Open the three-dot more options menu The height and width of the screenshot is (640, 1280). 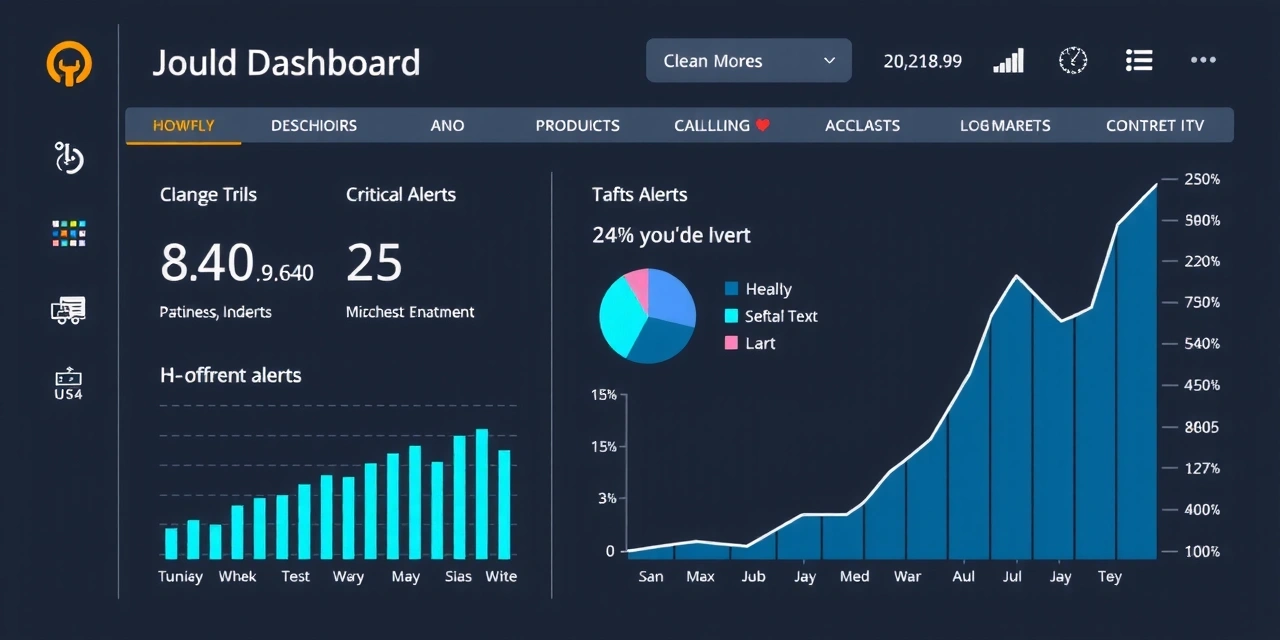(1203, 61)
